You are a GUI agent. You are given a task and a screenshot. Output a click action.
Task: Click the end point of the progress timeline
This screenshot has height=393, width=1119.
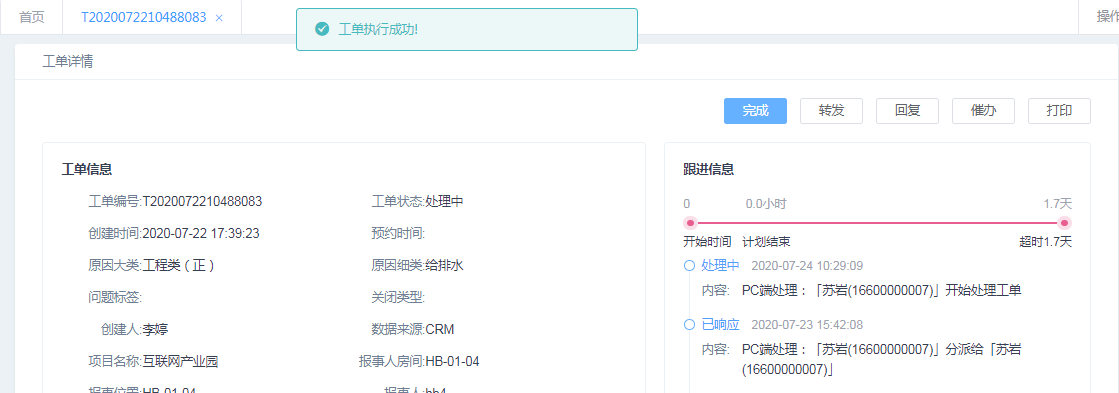click(1065, 223)
